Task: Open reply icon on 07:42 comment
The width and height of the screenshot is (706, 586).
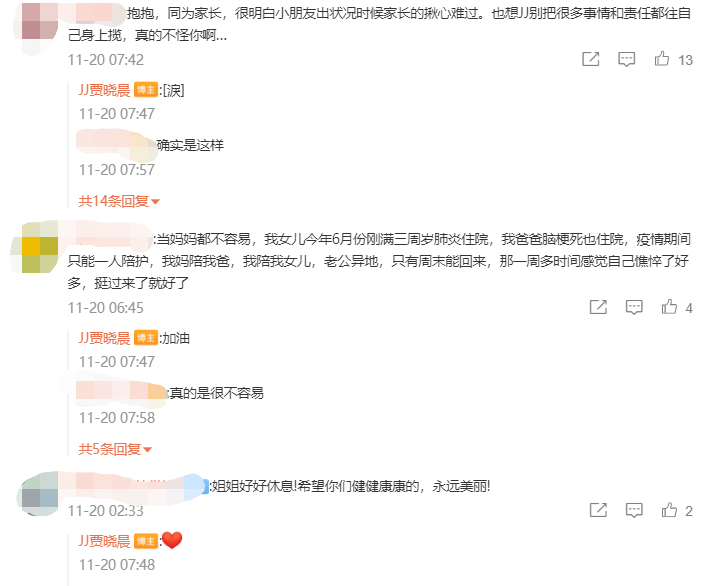Action: click(626, 59)
